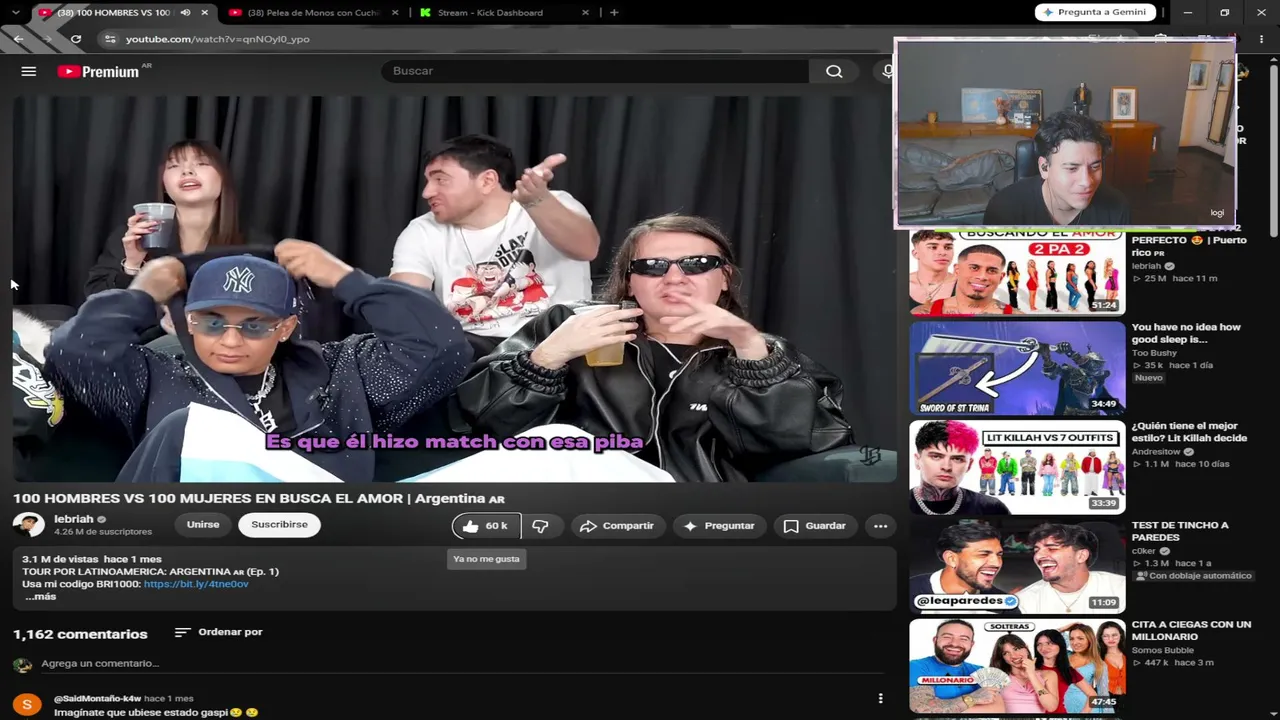Open the Ordenar por sort menu
1280x720 pixels.
(219, 632)
